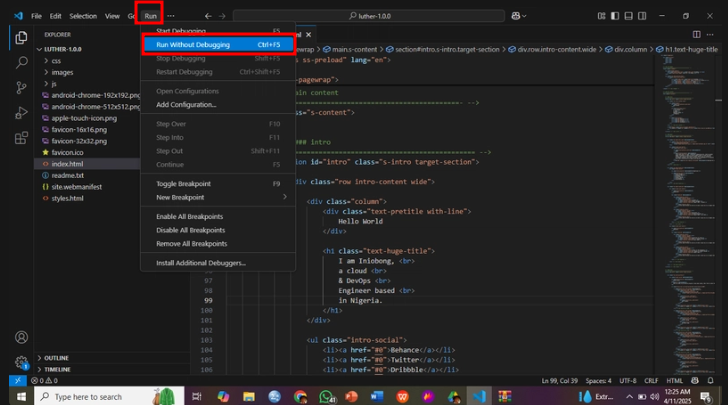
Task: Click the taskbar search box
Action: [109, 396]
